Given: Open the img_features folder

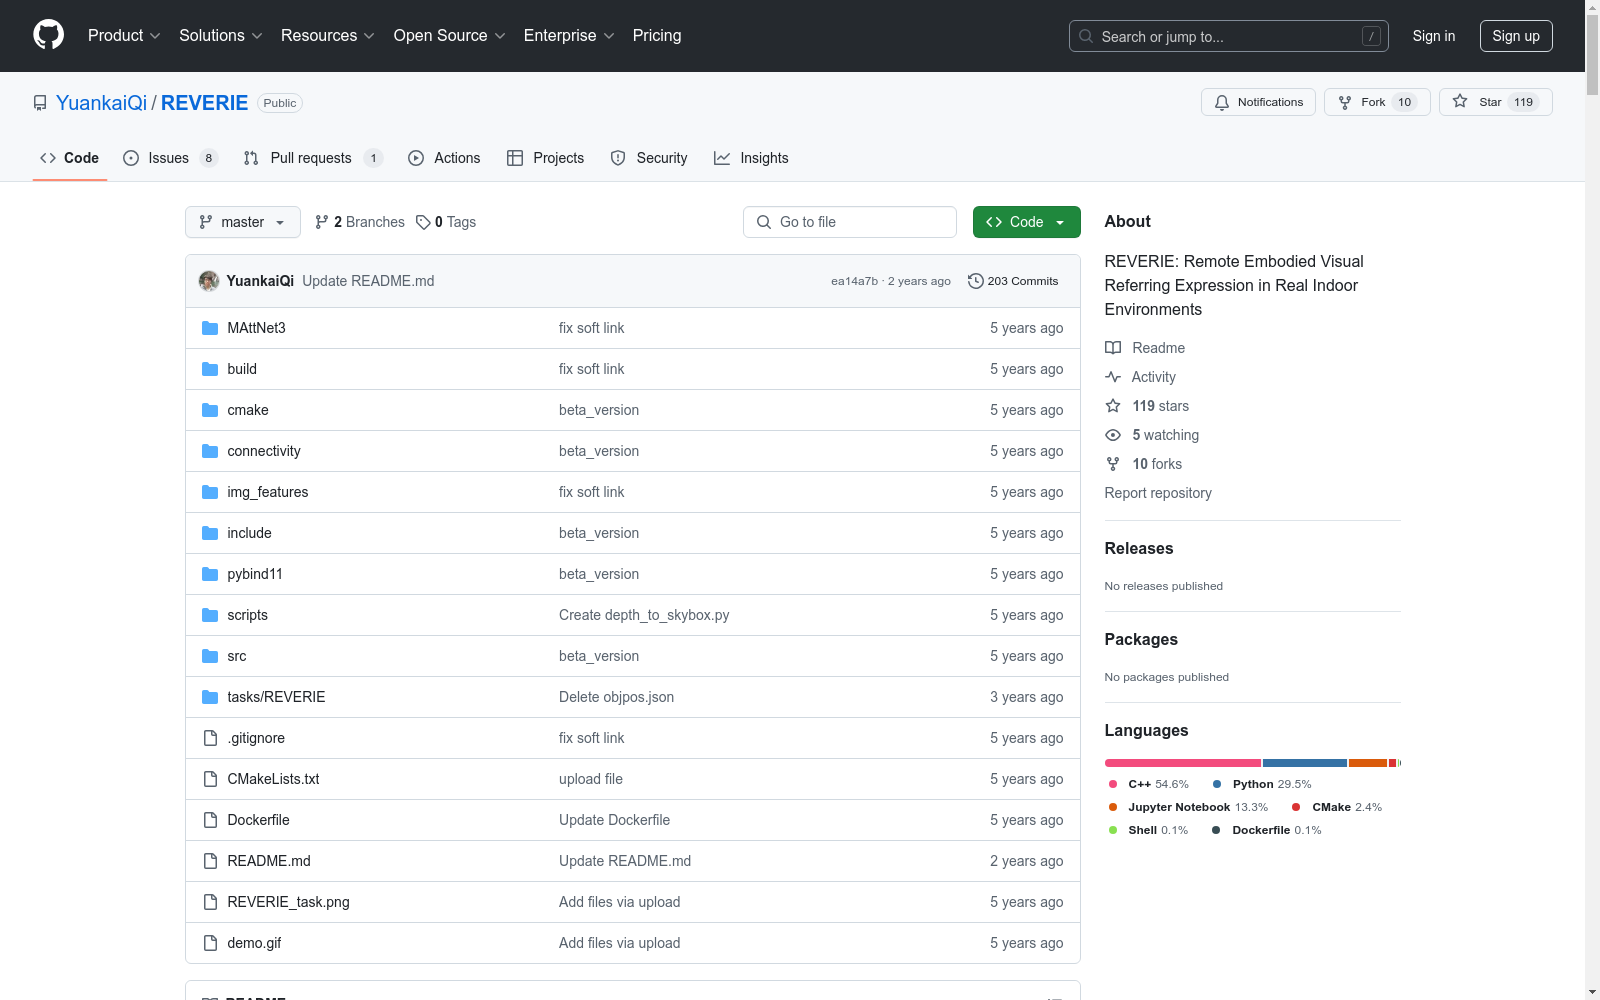Looking at the screenshot, I should tap(267, 492).
